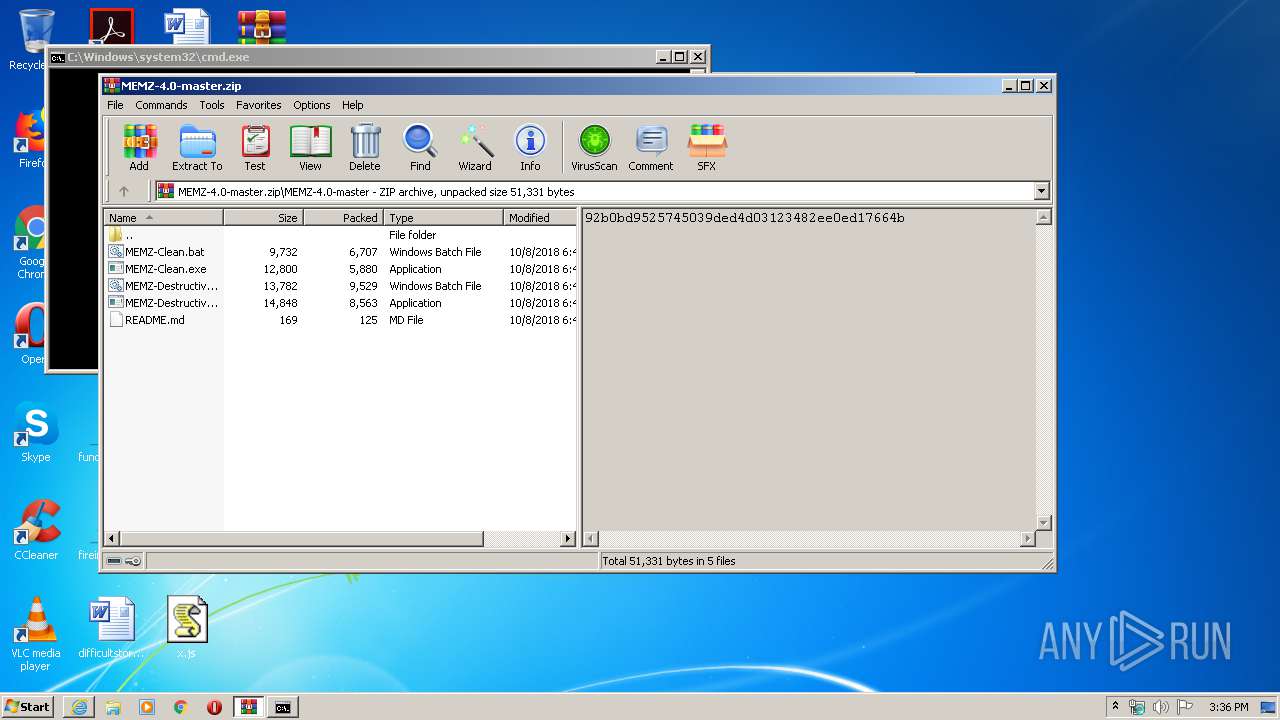
Task: Click the drive/key status bar icon
Action: [124, 561]
